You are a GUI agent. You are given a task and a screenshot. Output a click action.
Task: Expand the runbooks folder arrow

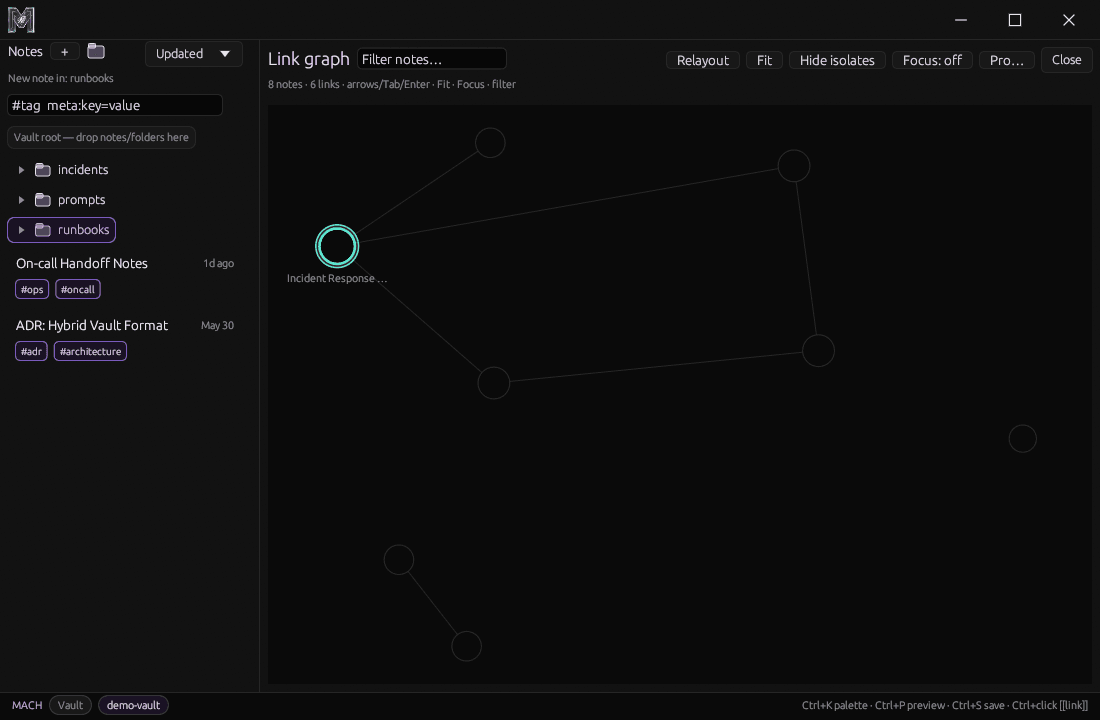(x=21, y=230)
